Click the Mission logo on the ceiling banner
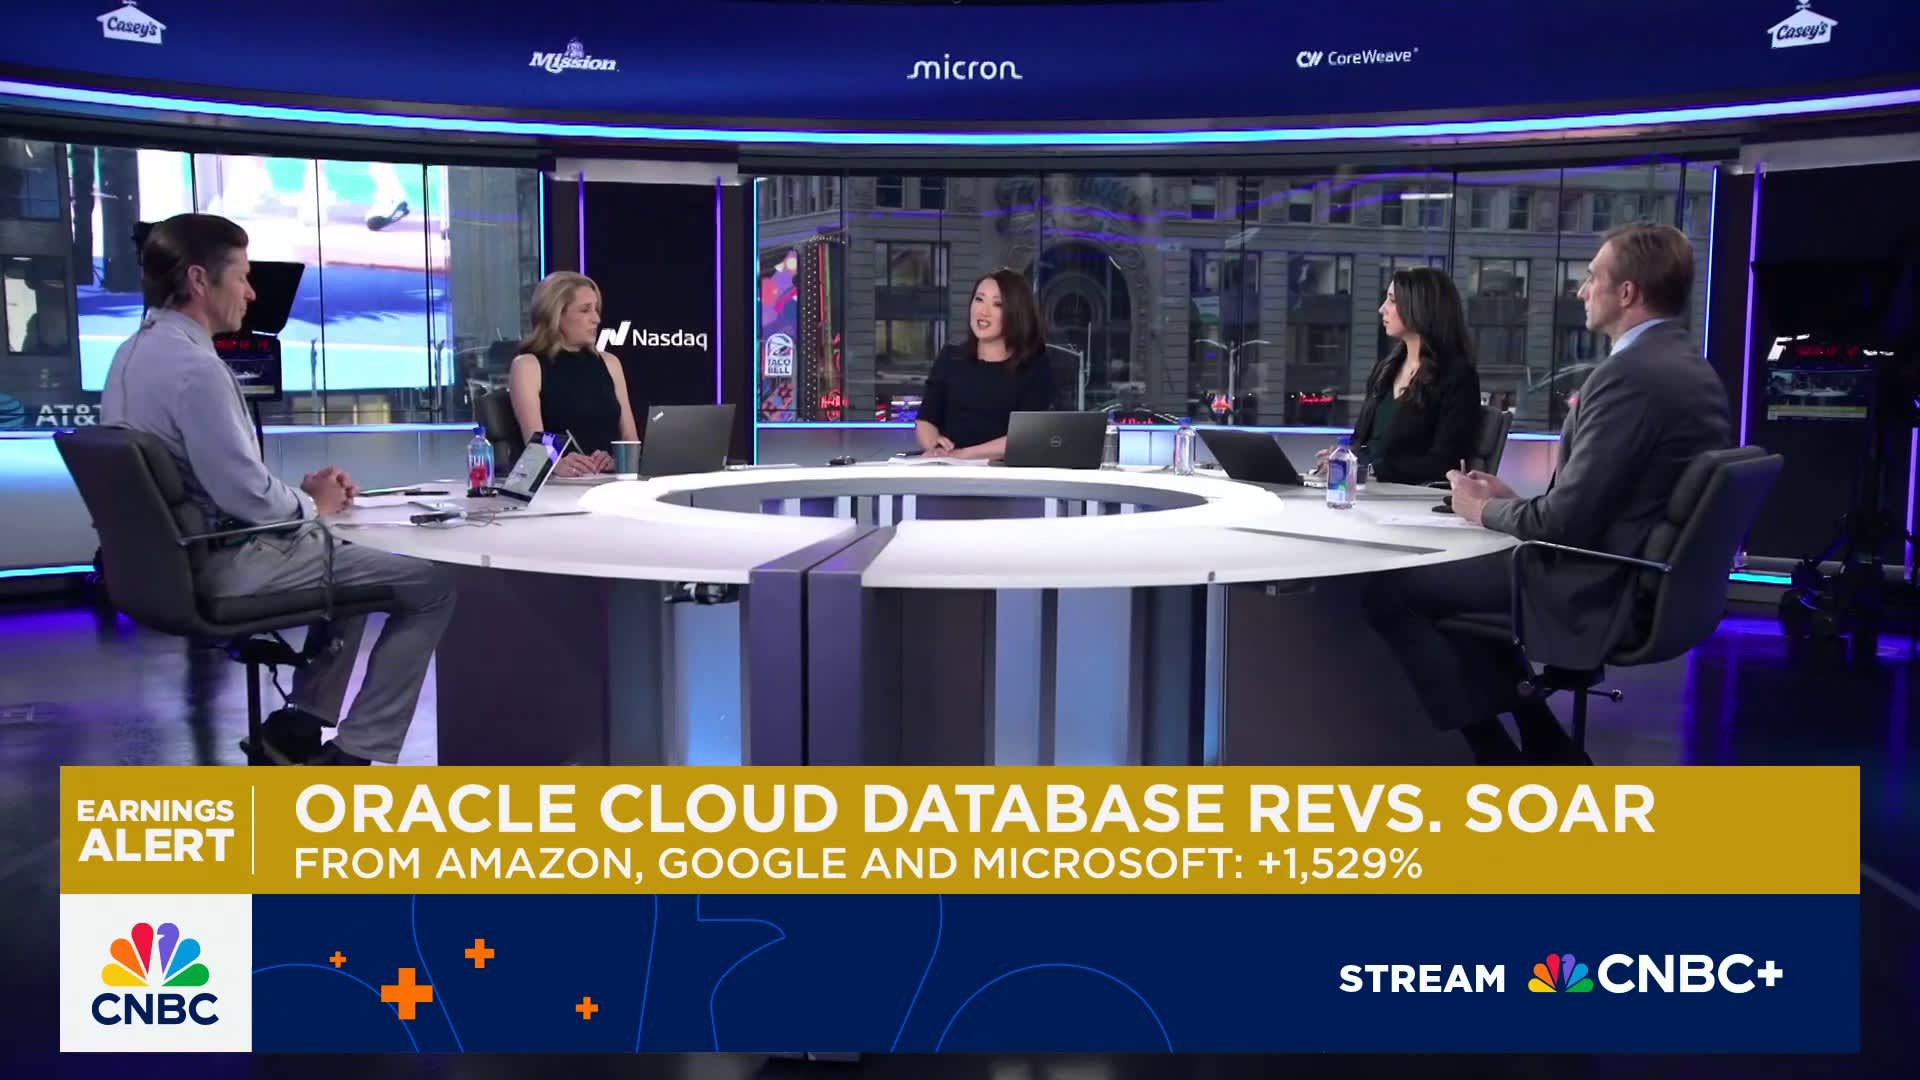 pyautogui.click(x=573, y=58)
